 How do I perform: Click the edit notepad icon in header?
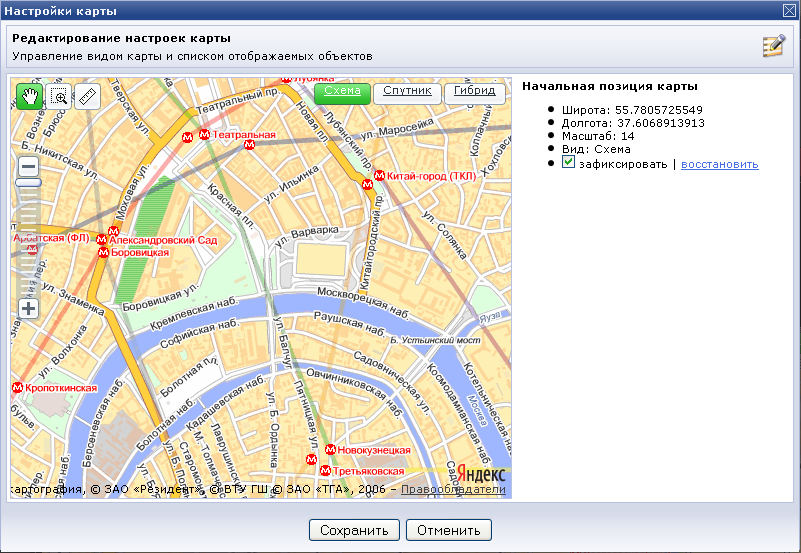[773, 46]
